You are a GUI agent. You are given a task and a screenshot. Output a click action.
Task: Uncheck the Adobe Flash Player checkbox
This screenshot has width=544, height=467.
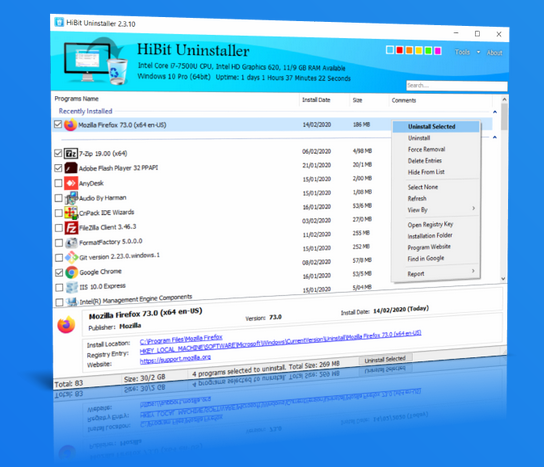coord(58,168)
